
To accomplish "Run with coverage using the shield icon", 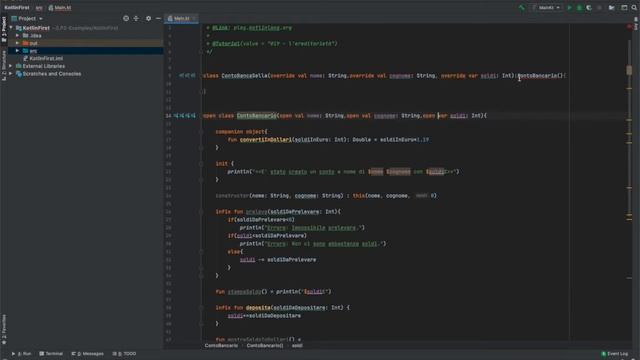I will point(589,7).
